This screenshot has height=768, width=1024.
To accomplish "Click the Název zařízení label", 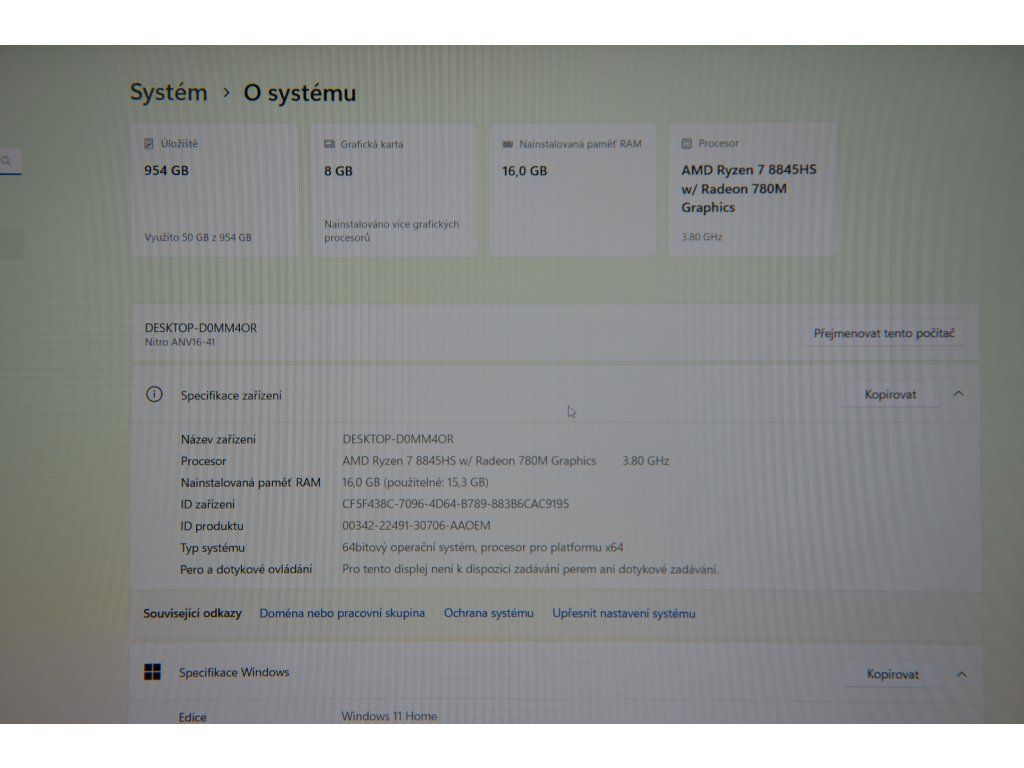I will coord(218,440).
